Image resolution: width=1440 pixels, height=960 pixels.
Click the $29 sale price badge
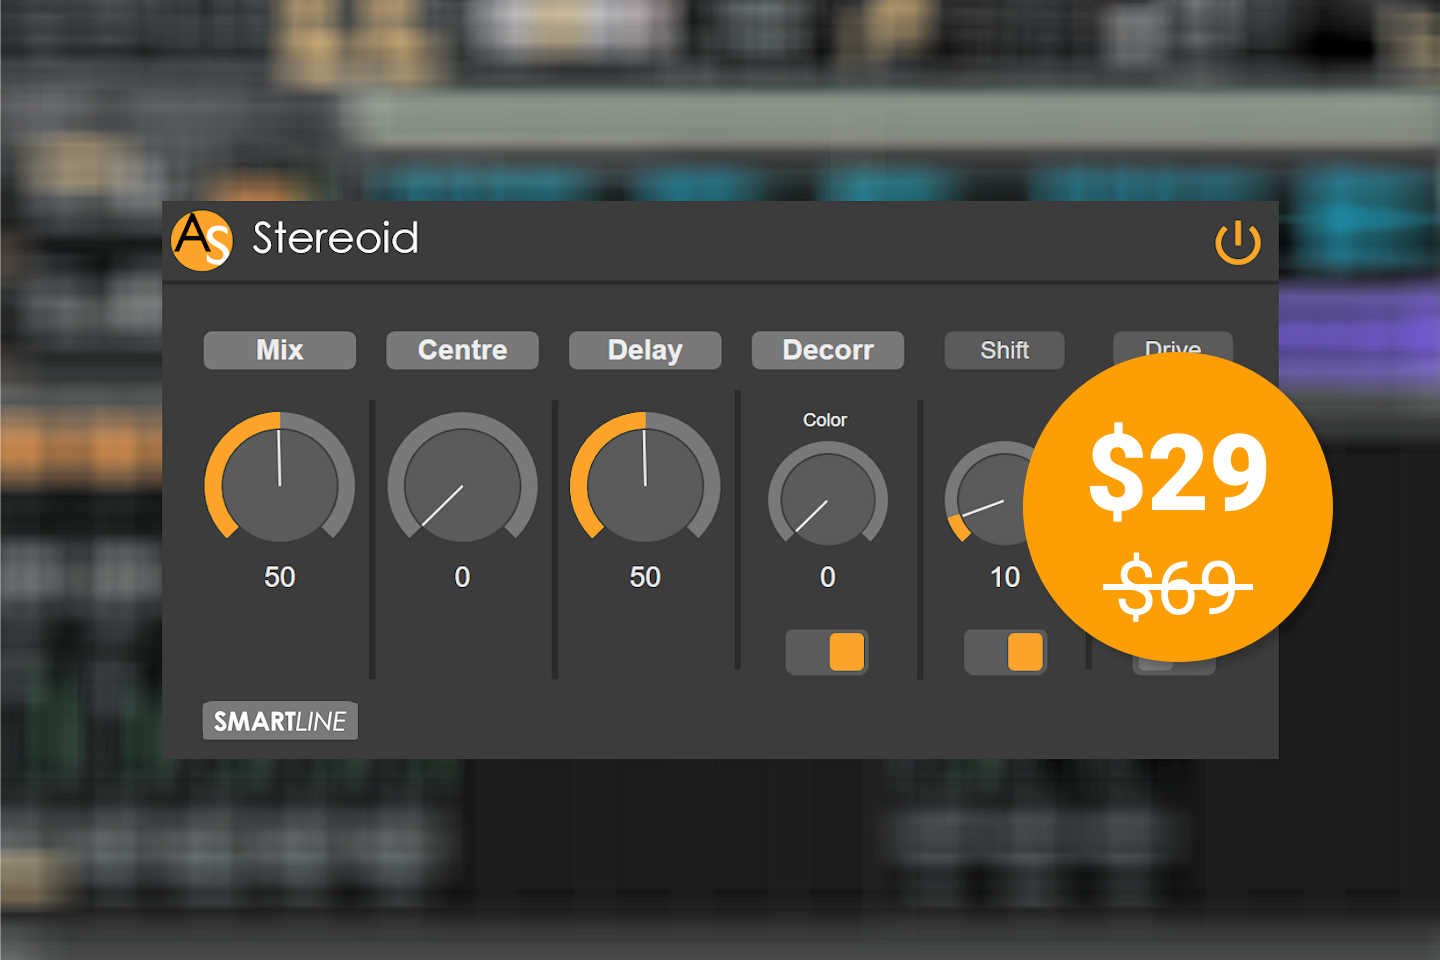[1180, 470]
